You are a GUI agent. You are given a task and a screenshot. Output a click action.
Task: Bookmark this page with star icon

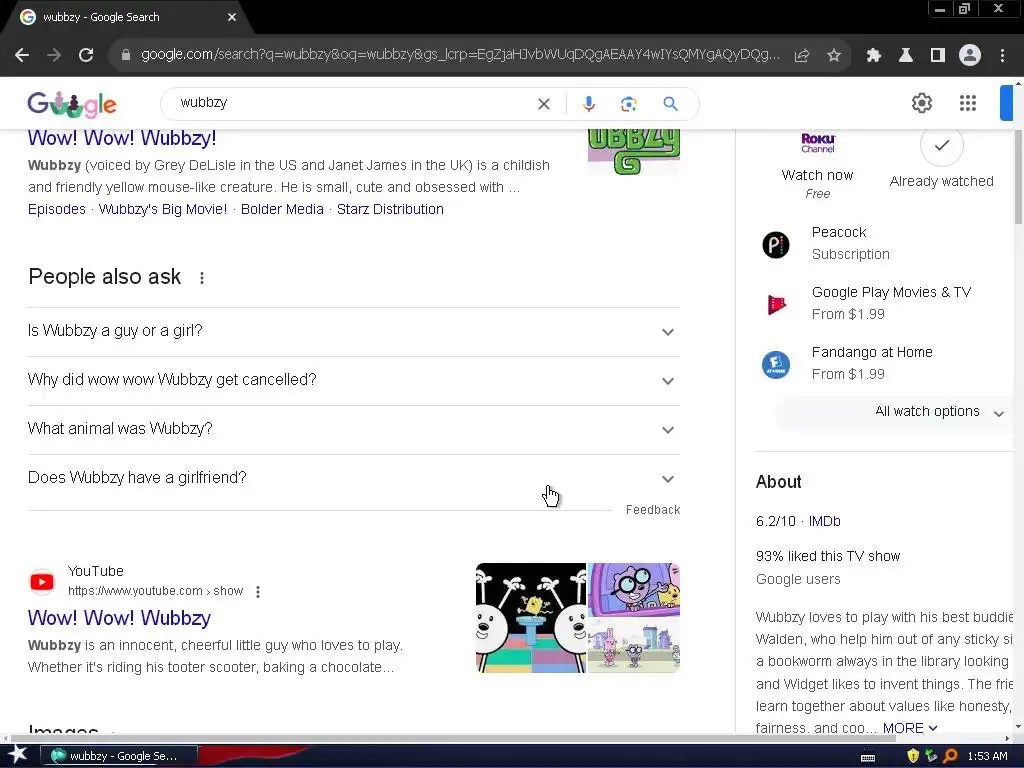(x=834, y=56)
